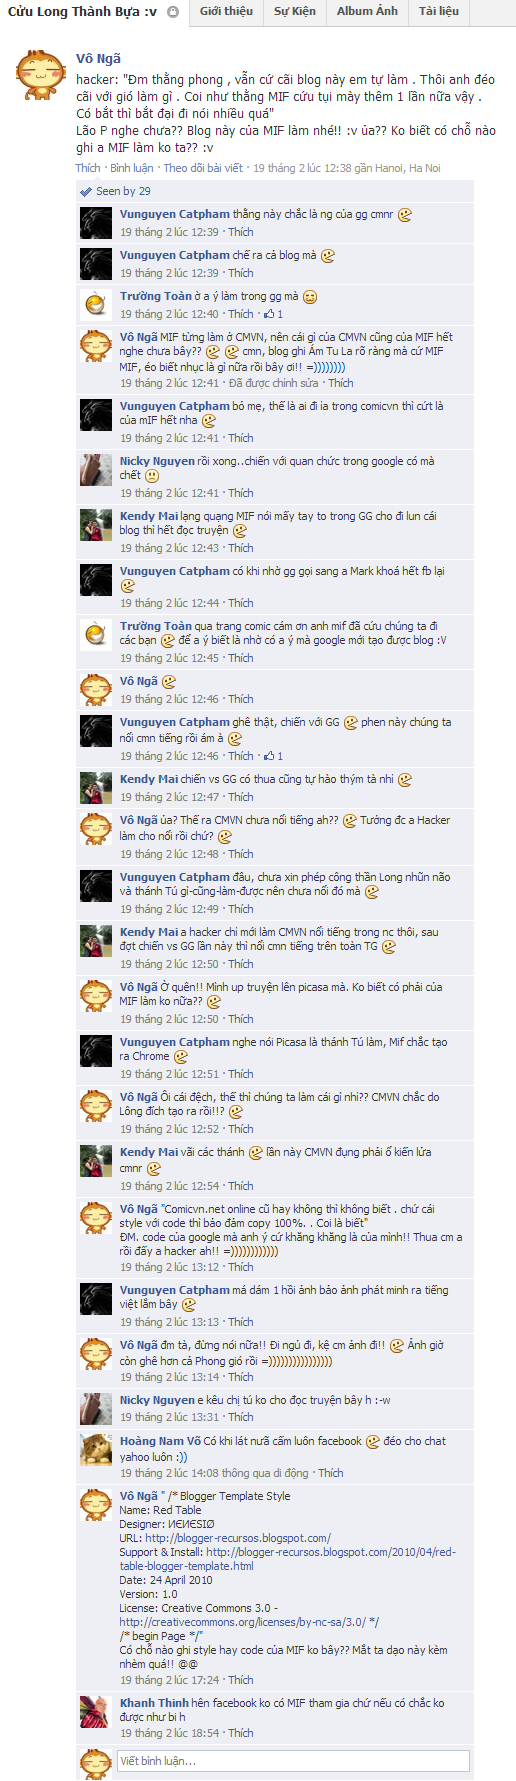Click Nicky Nguyen's avatar at 13:31 comment

pos(96,1408)
